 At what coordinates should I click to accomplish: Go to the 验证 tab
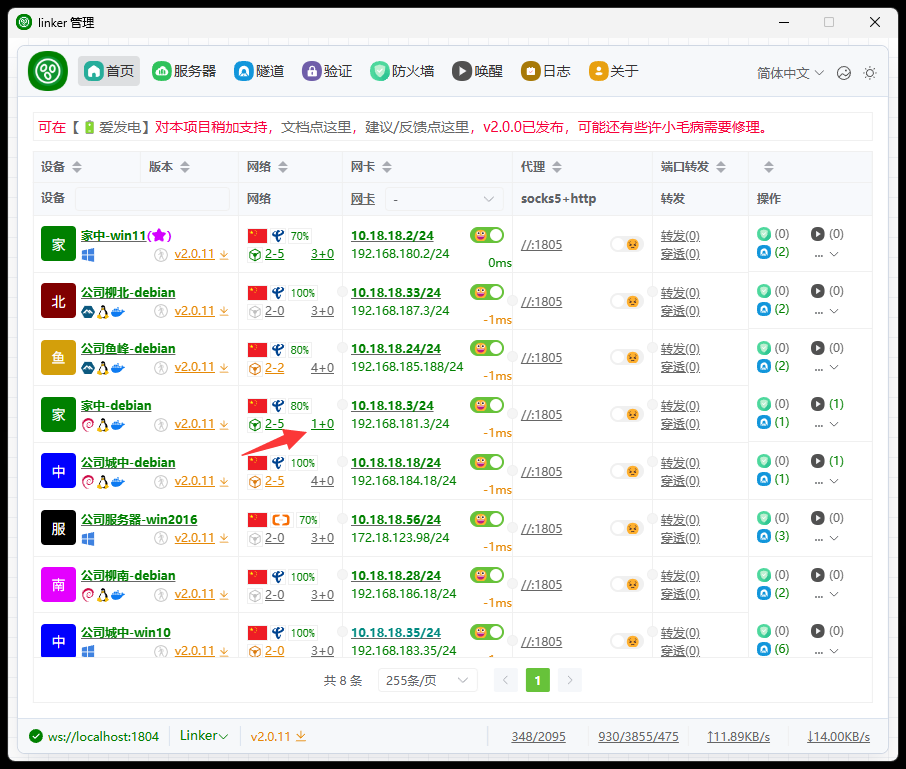[x=328, y=71]
